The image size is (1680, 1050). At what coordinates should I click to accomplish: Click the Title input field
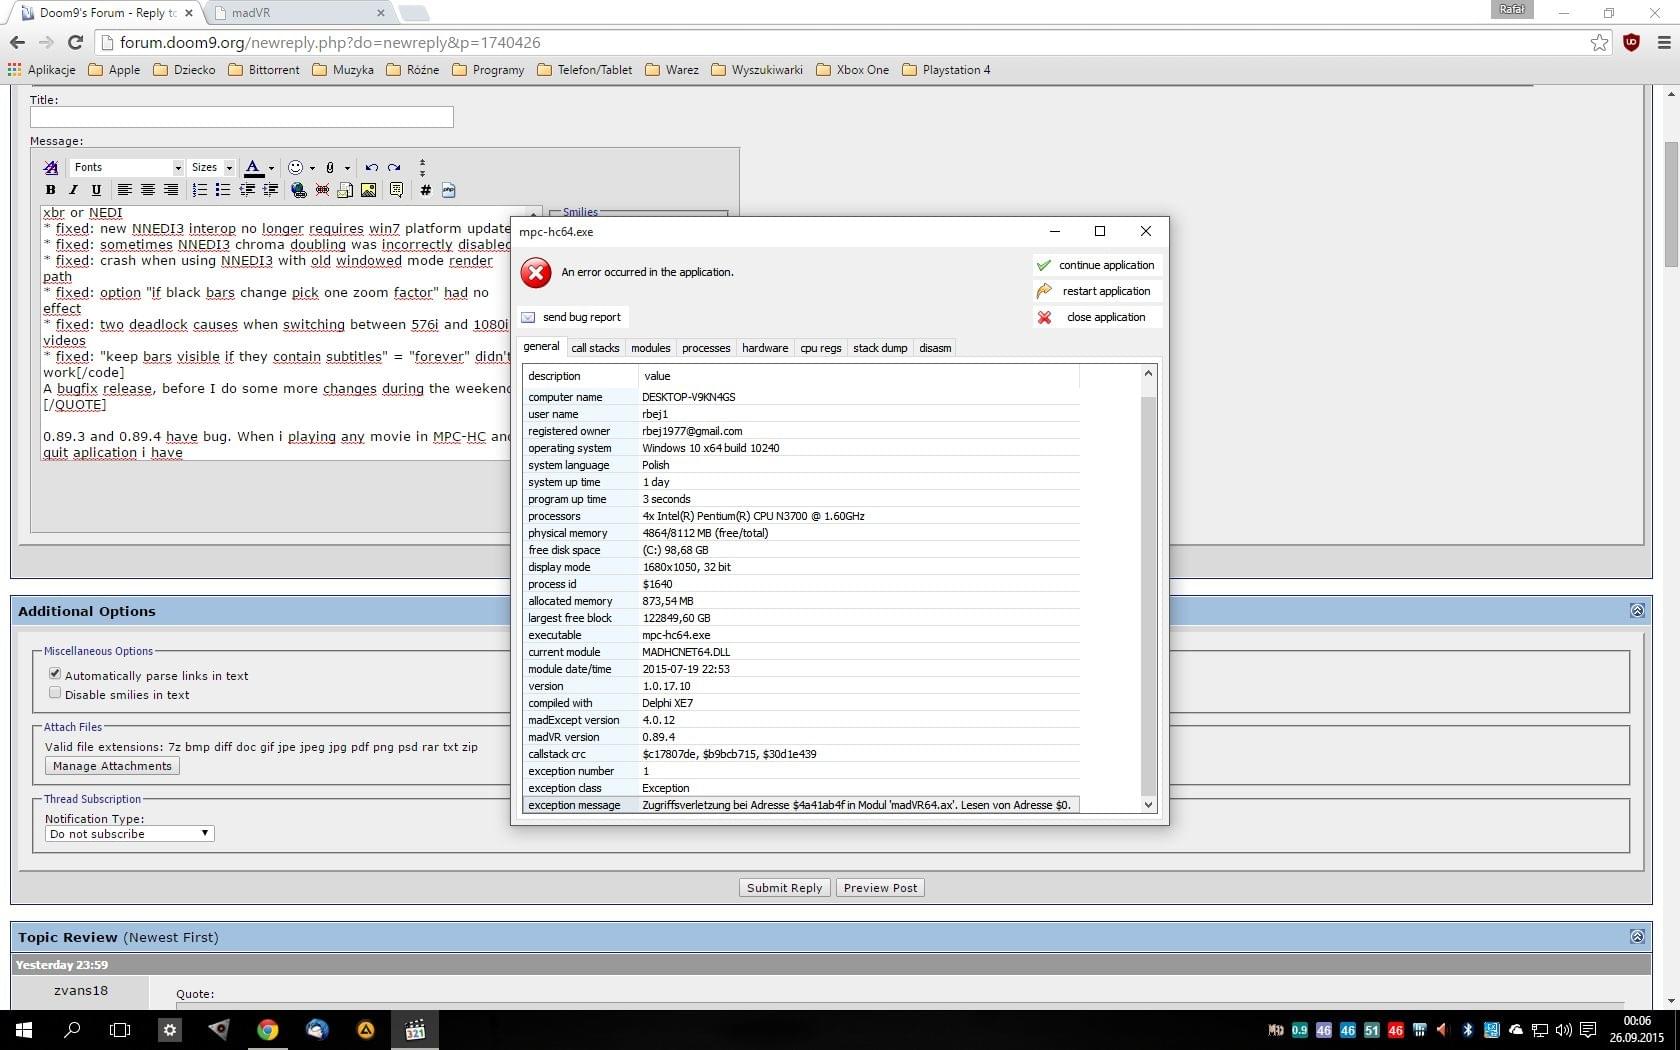(x=241, y=117)
